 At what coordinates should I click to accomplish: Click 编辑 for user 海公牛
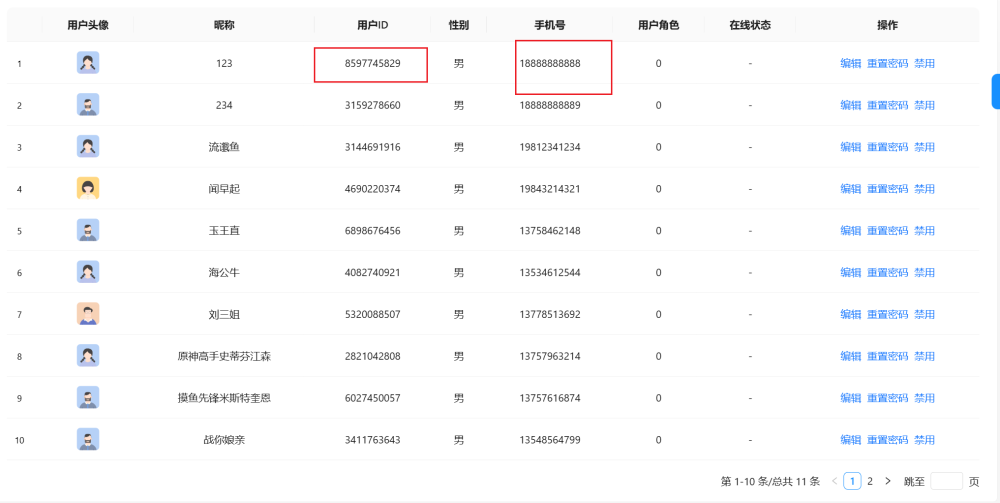point(850,272)
